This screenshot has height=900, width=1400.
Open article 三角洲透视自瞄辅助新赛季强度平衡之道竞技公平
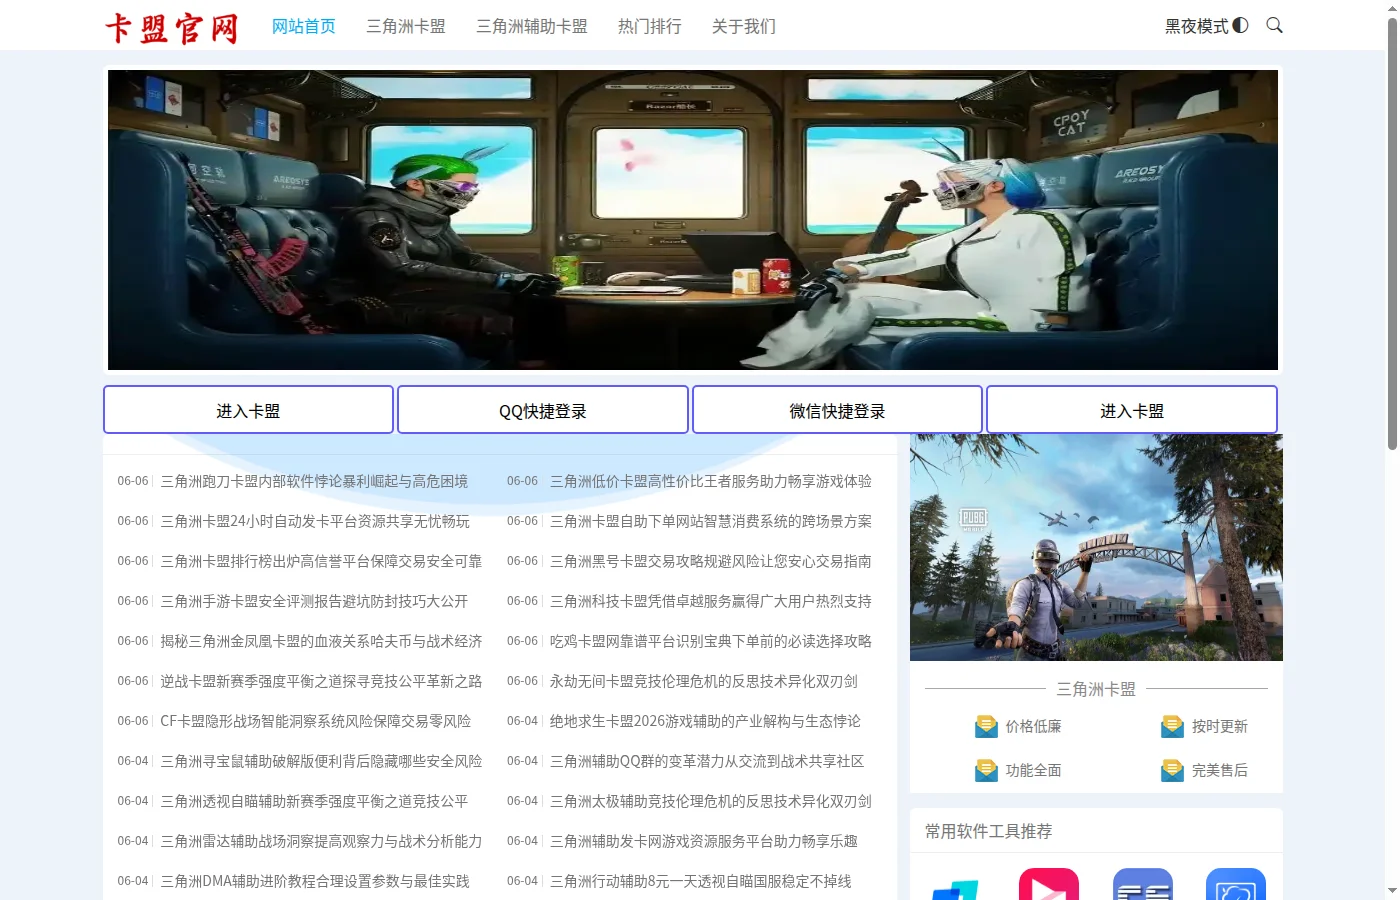(314, 801)
